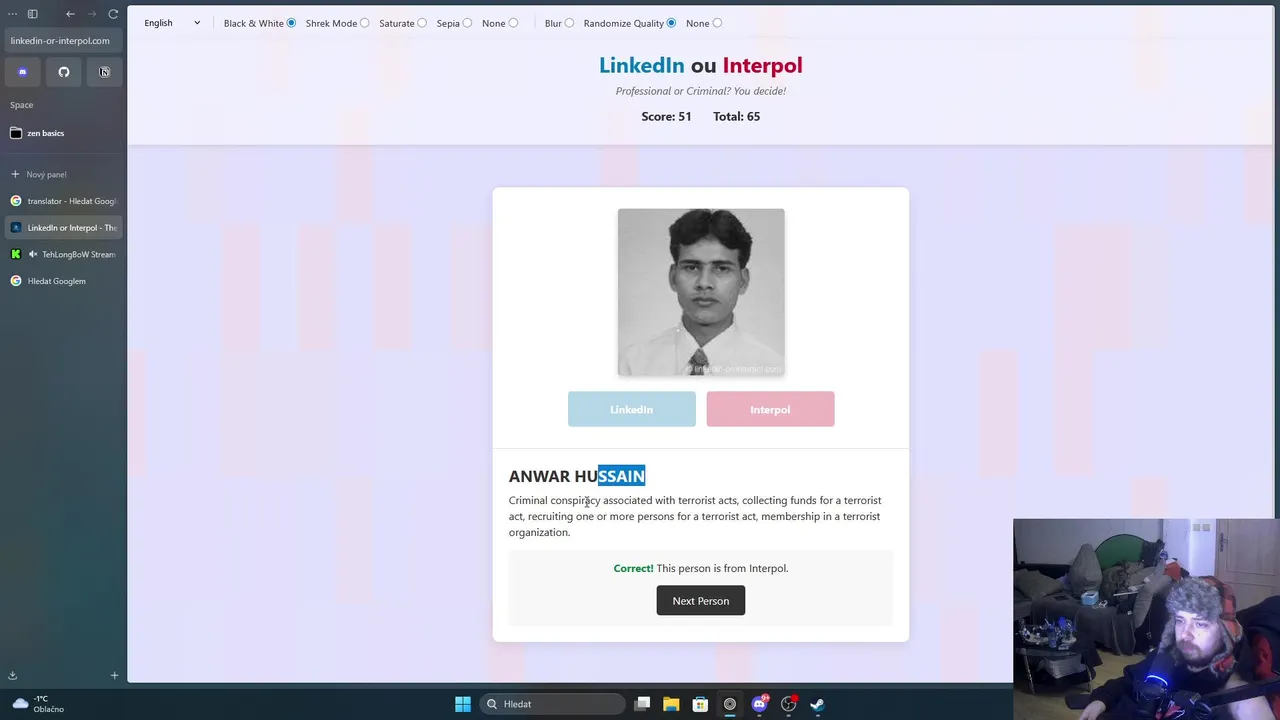Open the GitHub pinned shortcut

click(x=64, y=72)
